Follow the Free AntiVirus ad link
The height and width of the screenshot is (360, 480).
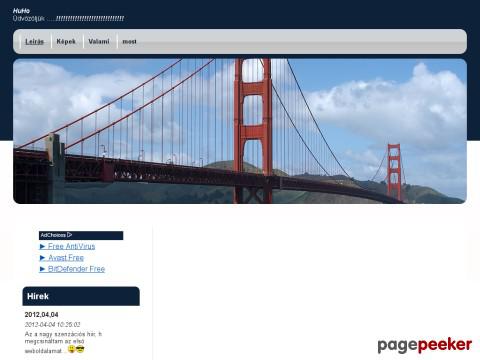[x=71, y=246]
